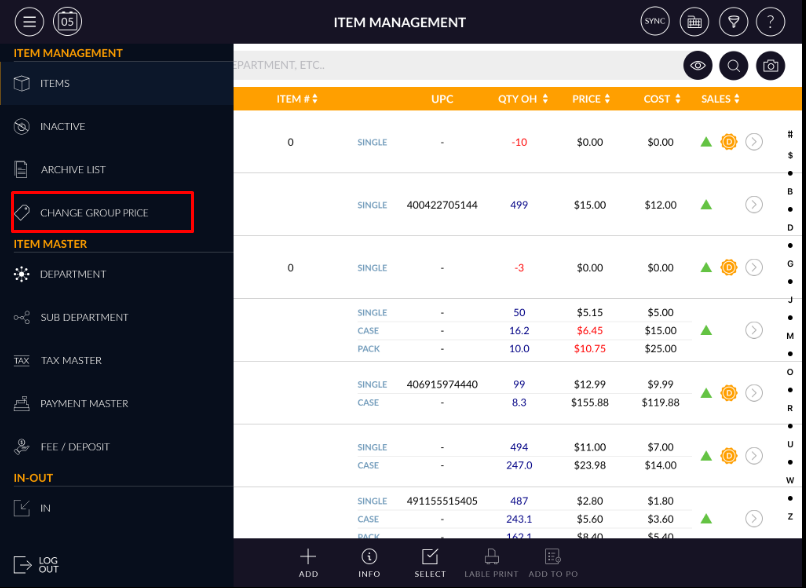
Task: Open the camera scan icon
Action: coord(770,66)
